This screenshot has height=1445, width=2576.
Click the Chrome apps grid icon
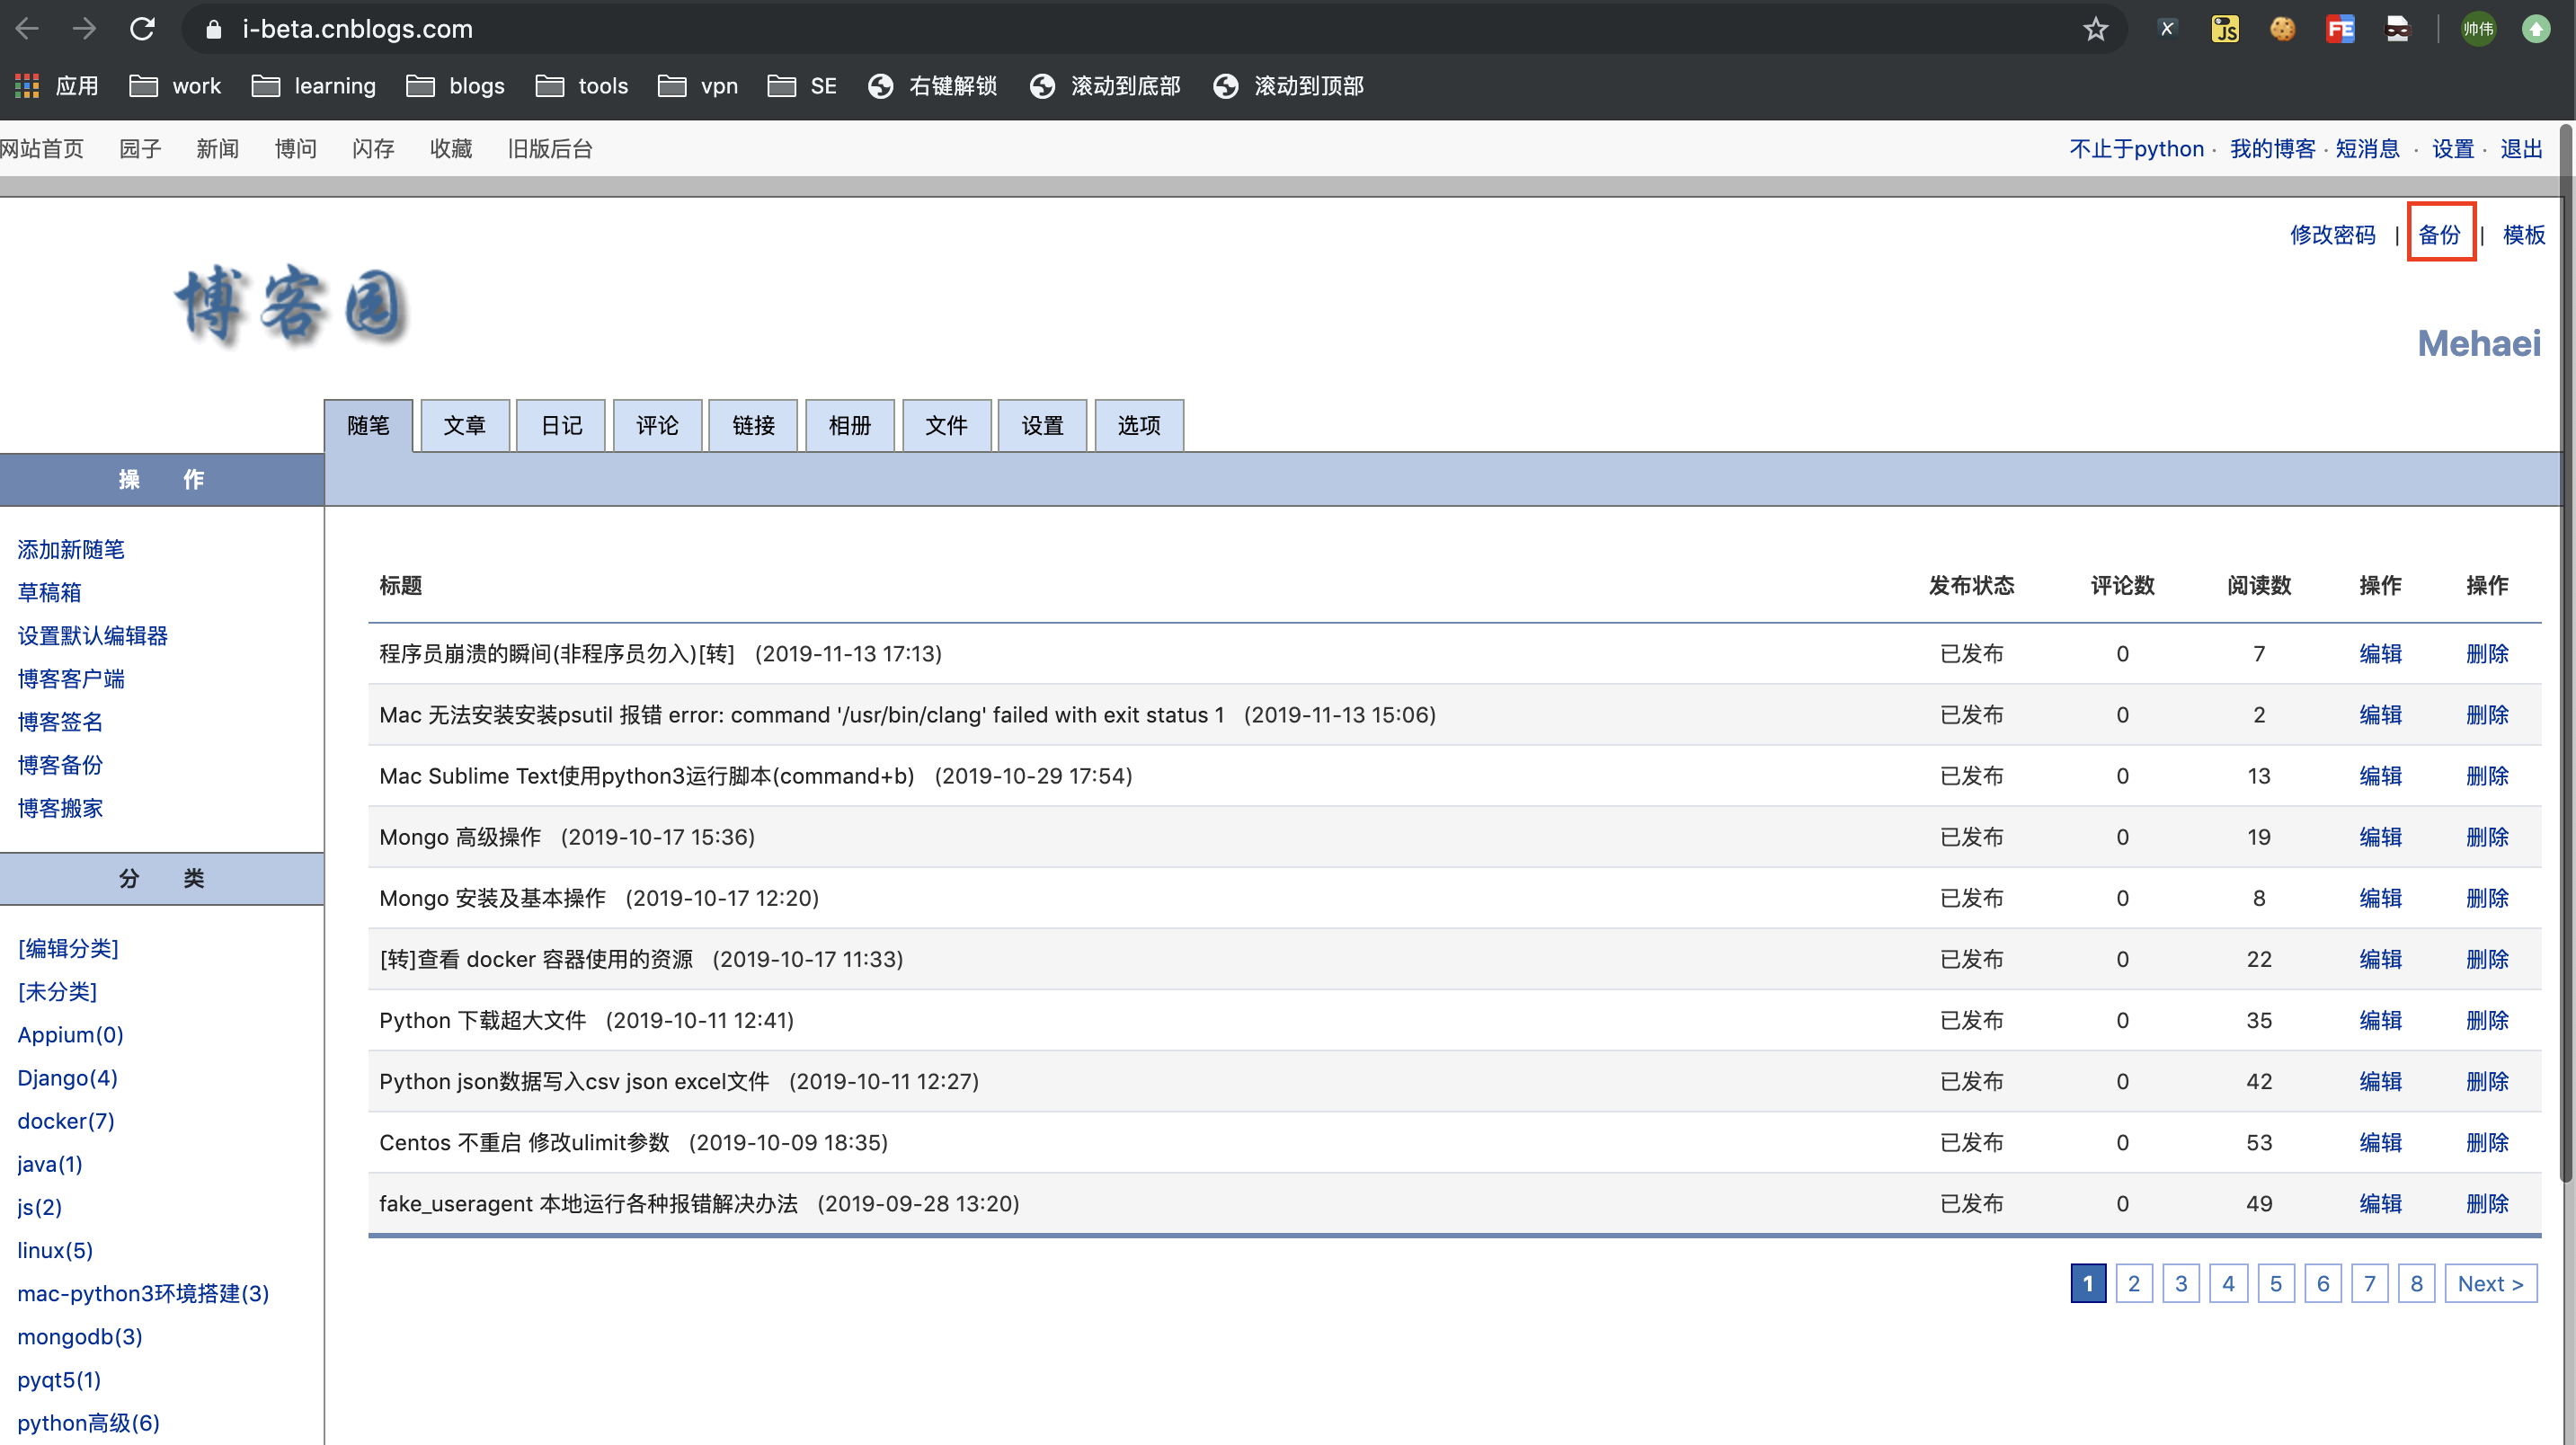pyautogui.click(x=27, y=86)
